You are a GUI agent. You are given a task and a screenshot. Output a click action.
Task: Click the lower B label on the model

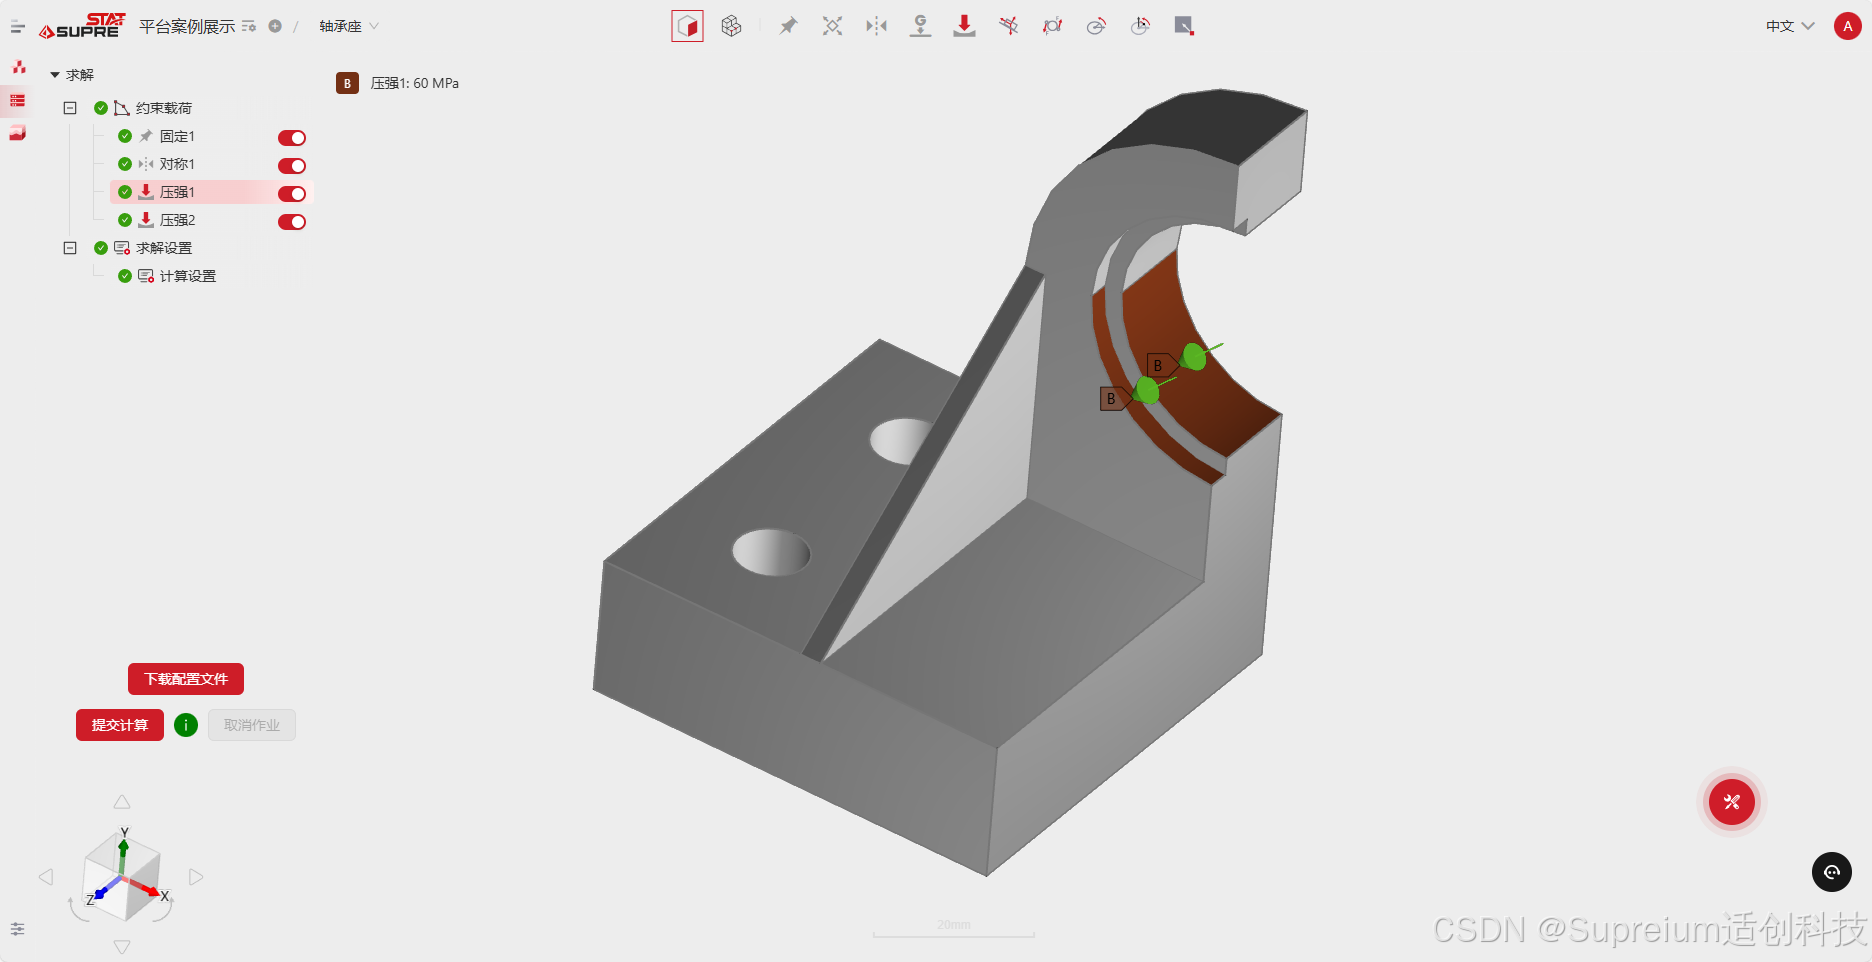click(x=1114, y=399)
